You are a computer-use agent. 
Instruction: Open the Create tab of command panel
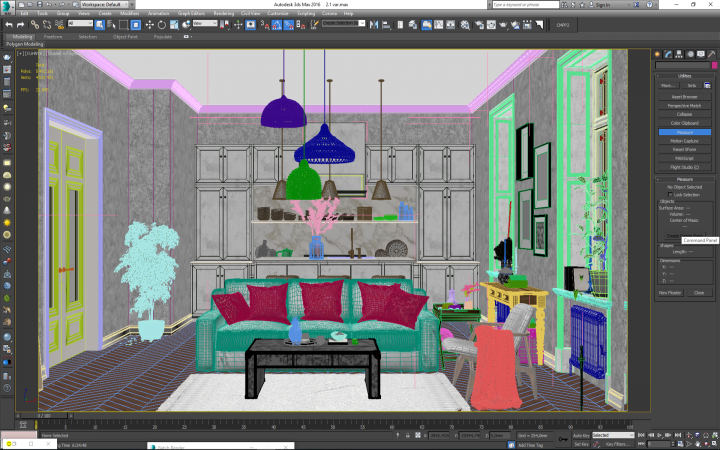click(x=657, y=54)
